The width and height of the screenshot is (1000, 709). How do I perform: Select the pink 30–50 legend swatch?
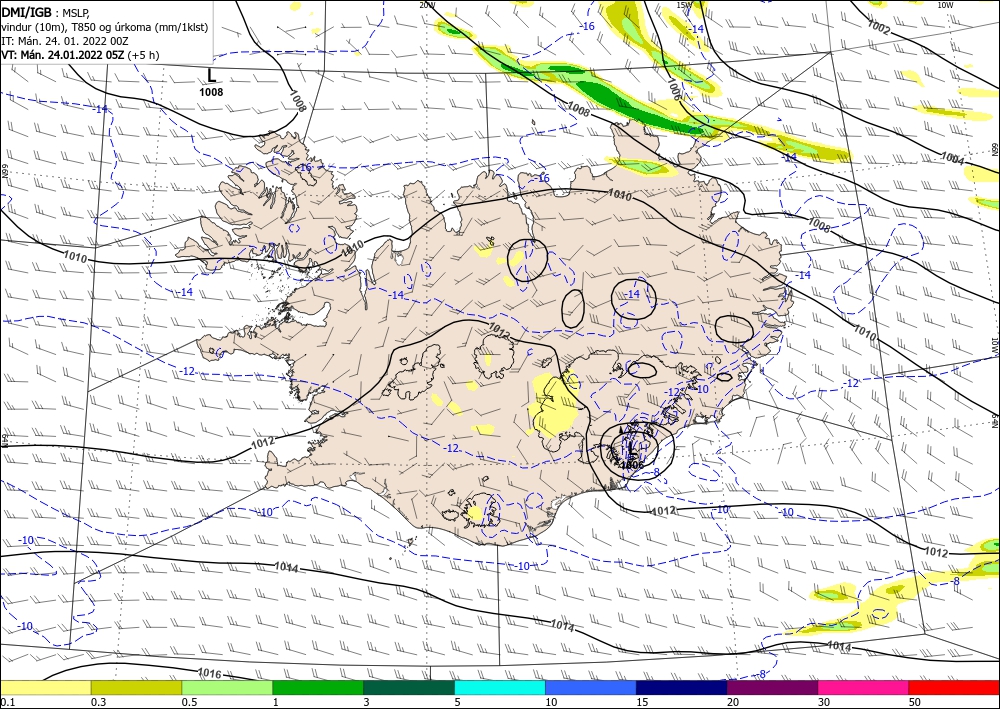864,688
